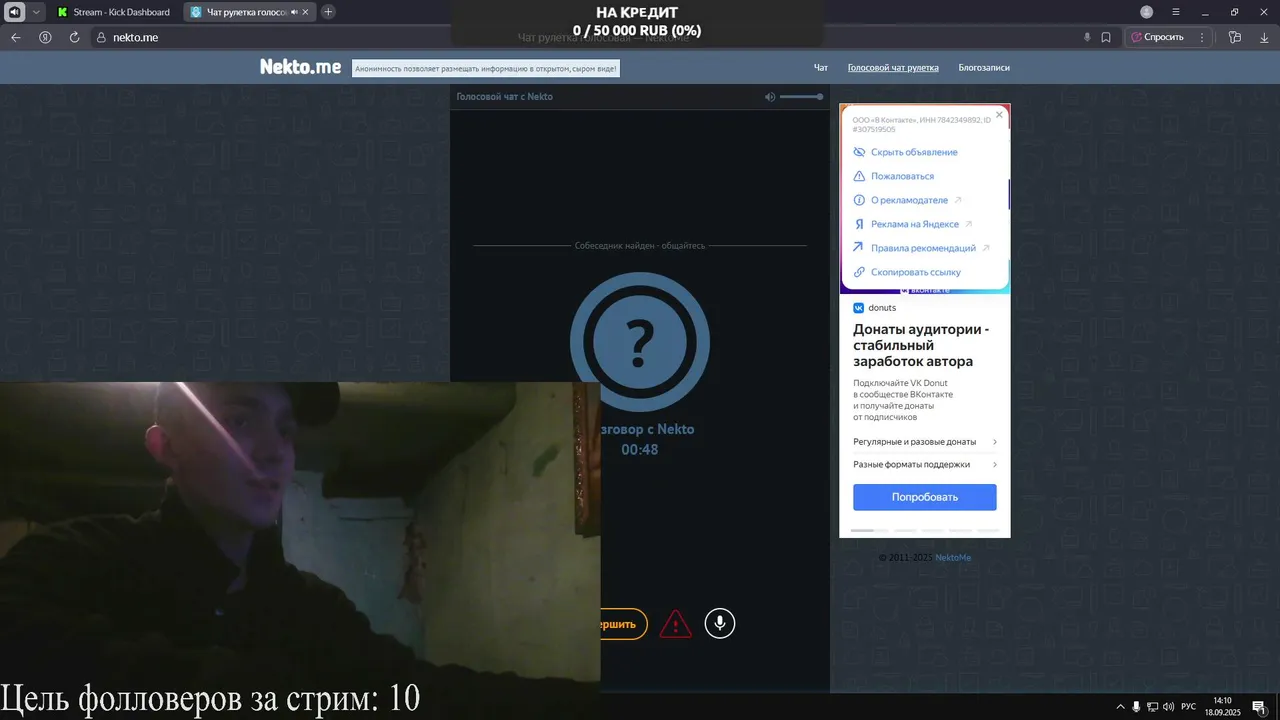Open the network tray icon
This screenshot has width=1280, height=720.
[x=1152, y=707]
